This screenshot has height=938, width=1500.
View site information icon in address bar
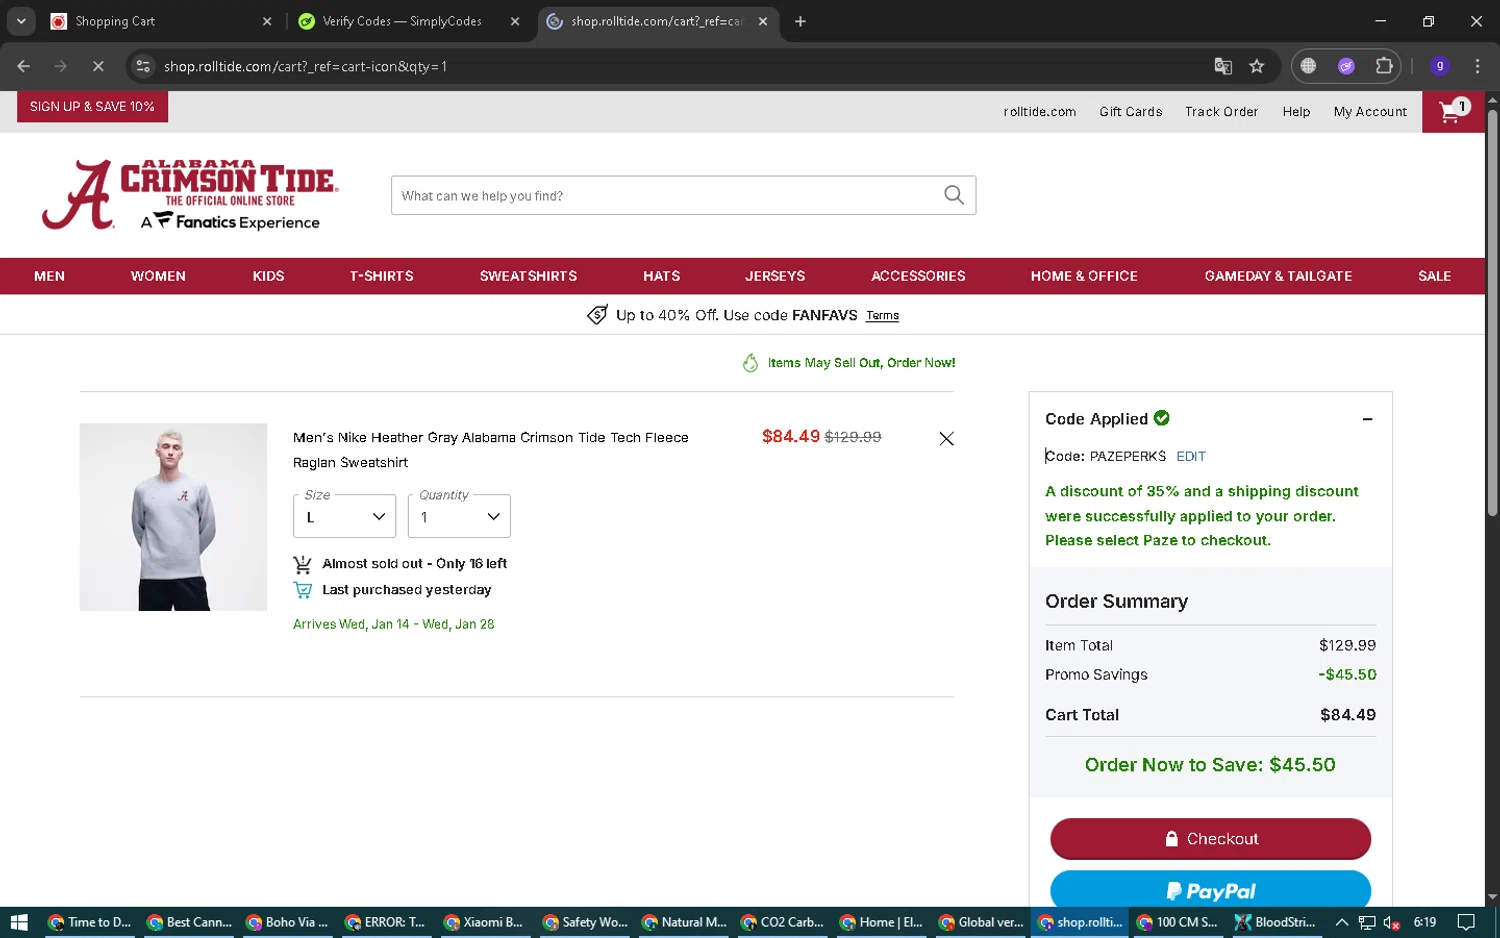click(x=143, y=66)
